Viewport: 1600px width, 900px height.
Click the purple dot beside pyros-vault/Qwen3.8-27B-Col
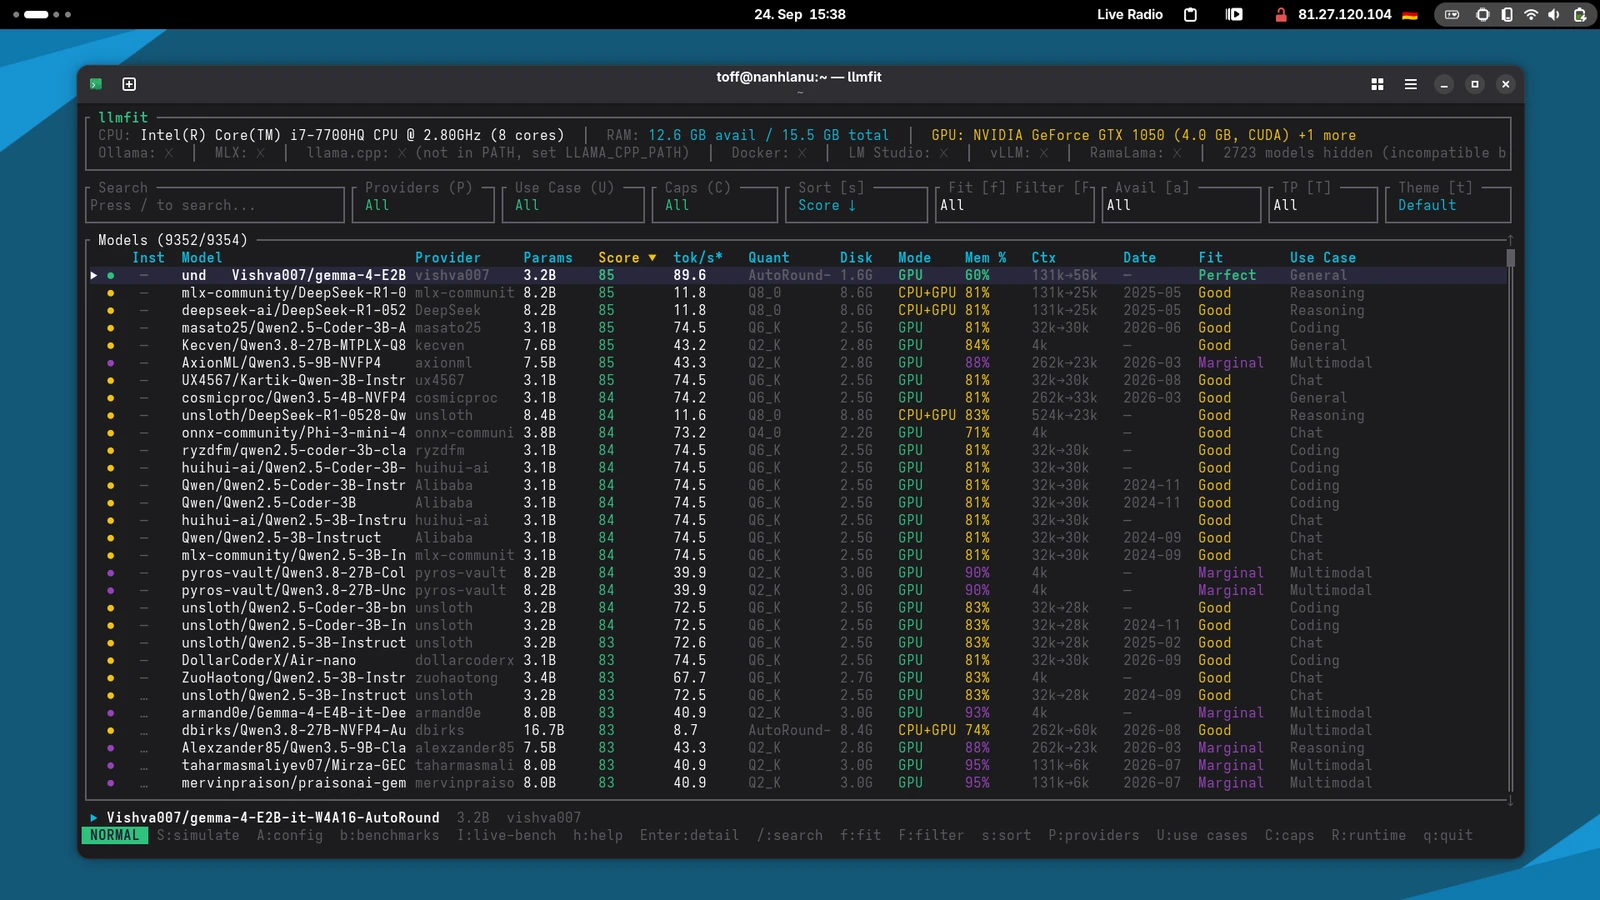[x=111, y=573]
